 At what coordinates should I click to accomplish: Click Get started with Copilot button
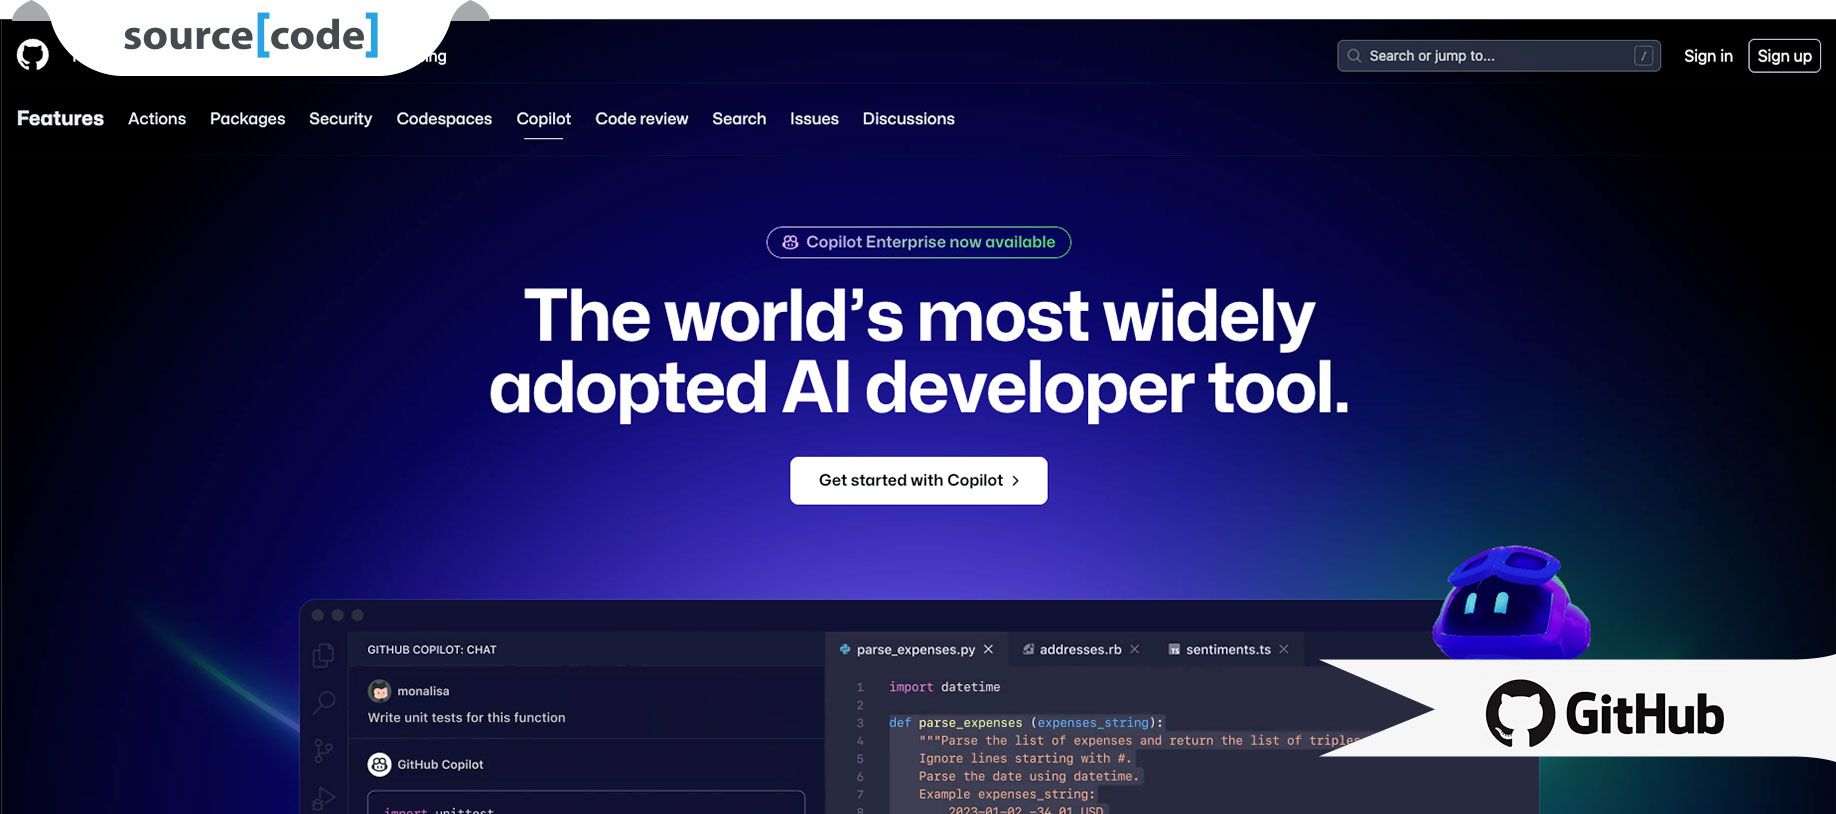point(918,480)
